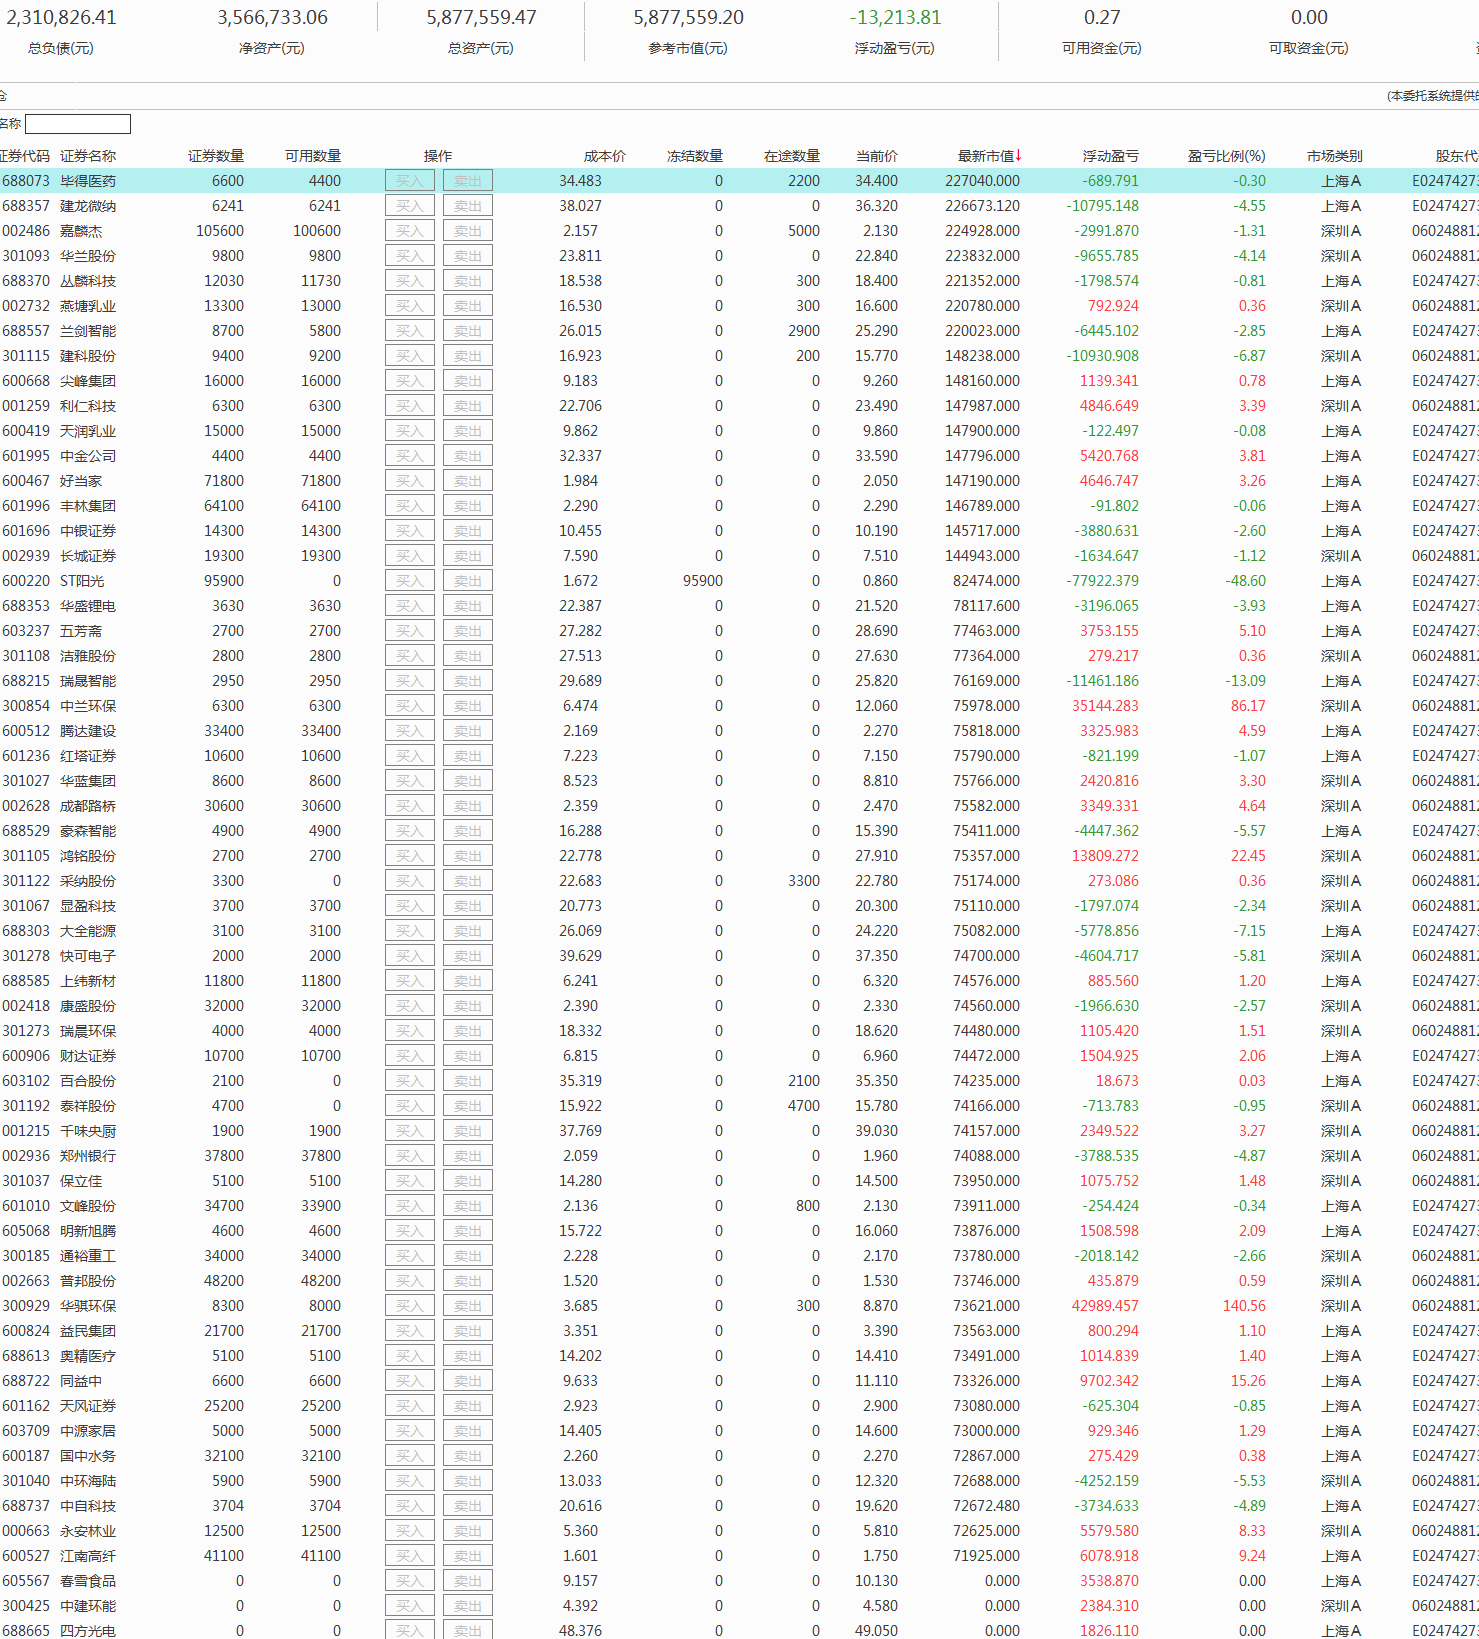This screenshot has width=1479, height=1639.
Task: Click 买入 button for 华兰股份
Action: [x=410, y=256]
